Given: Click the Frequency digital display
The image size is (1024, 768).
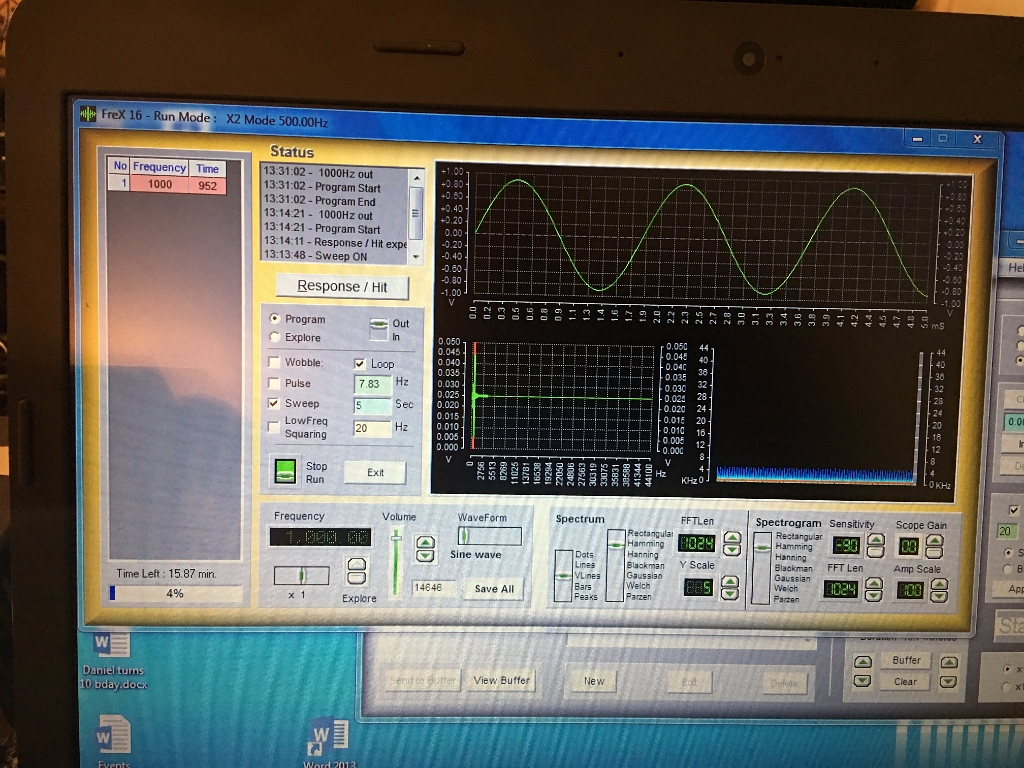Looking at the screenshot, I should pos(321,537).
